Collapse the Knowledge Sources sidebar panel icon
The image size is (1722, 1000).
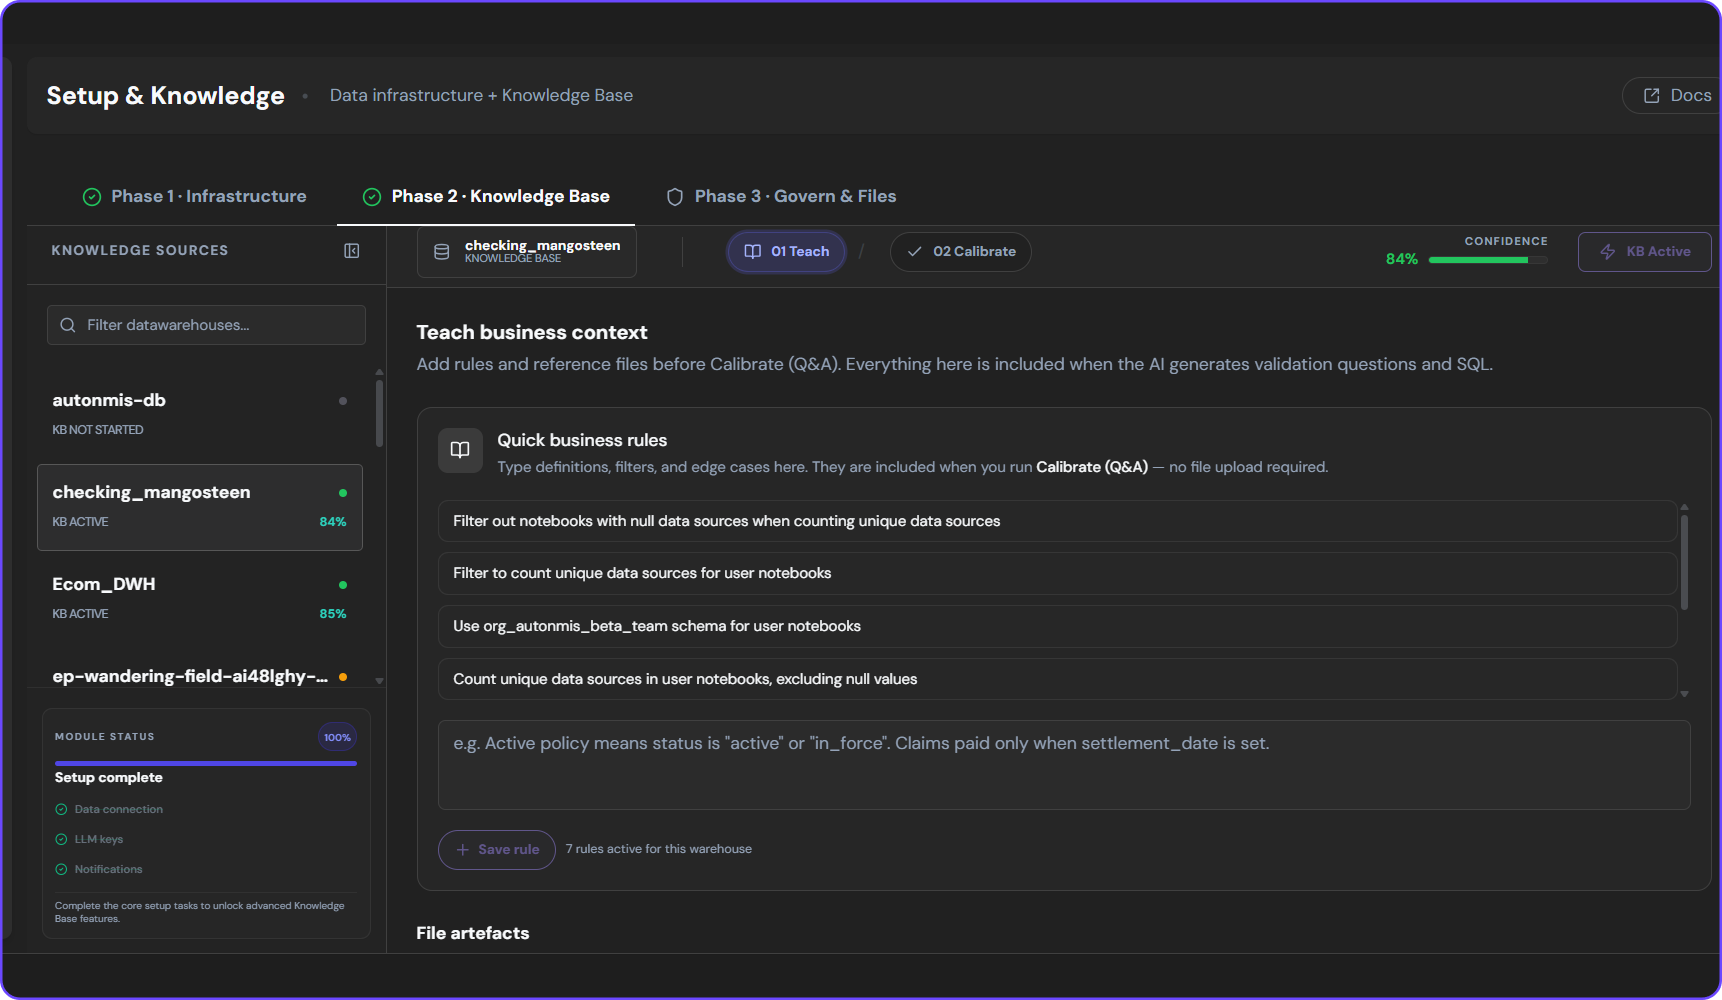[352, 251]
